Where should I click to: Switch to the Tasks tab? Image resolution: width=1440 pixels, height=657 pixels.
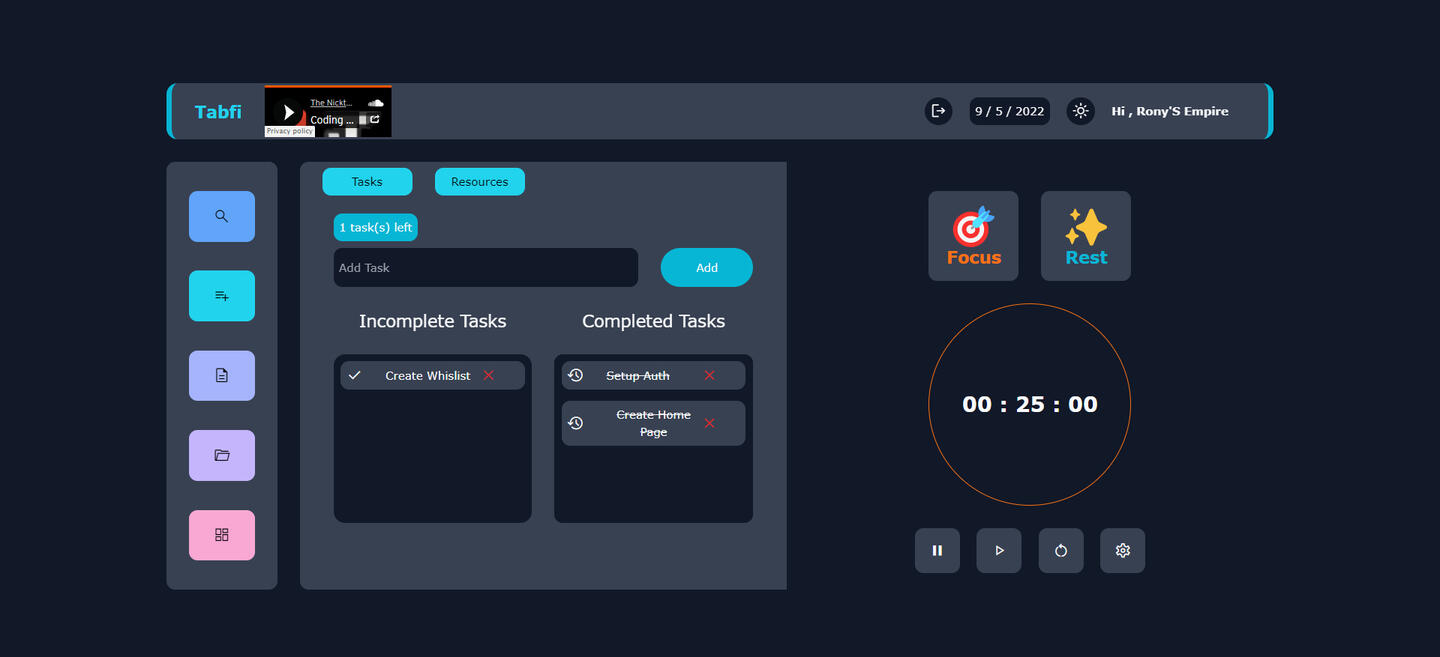coord(367,182)
